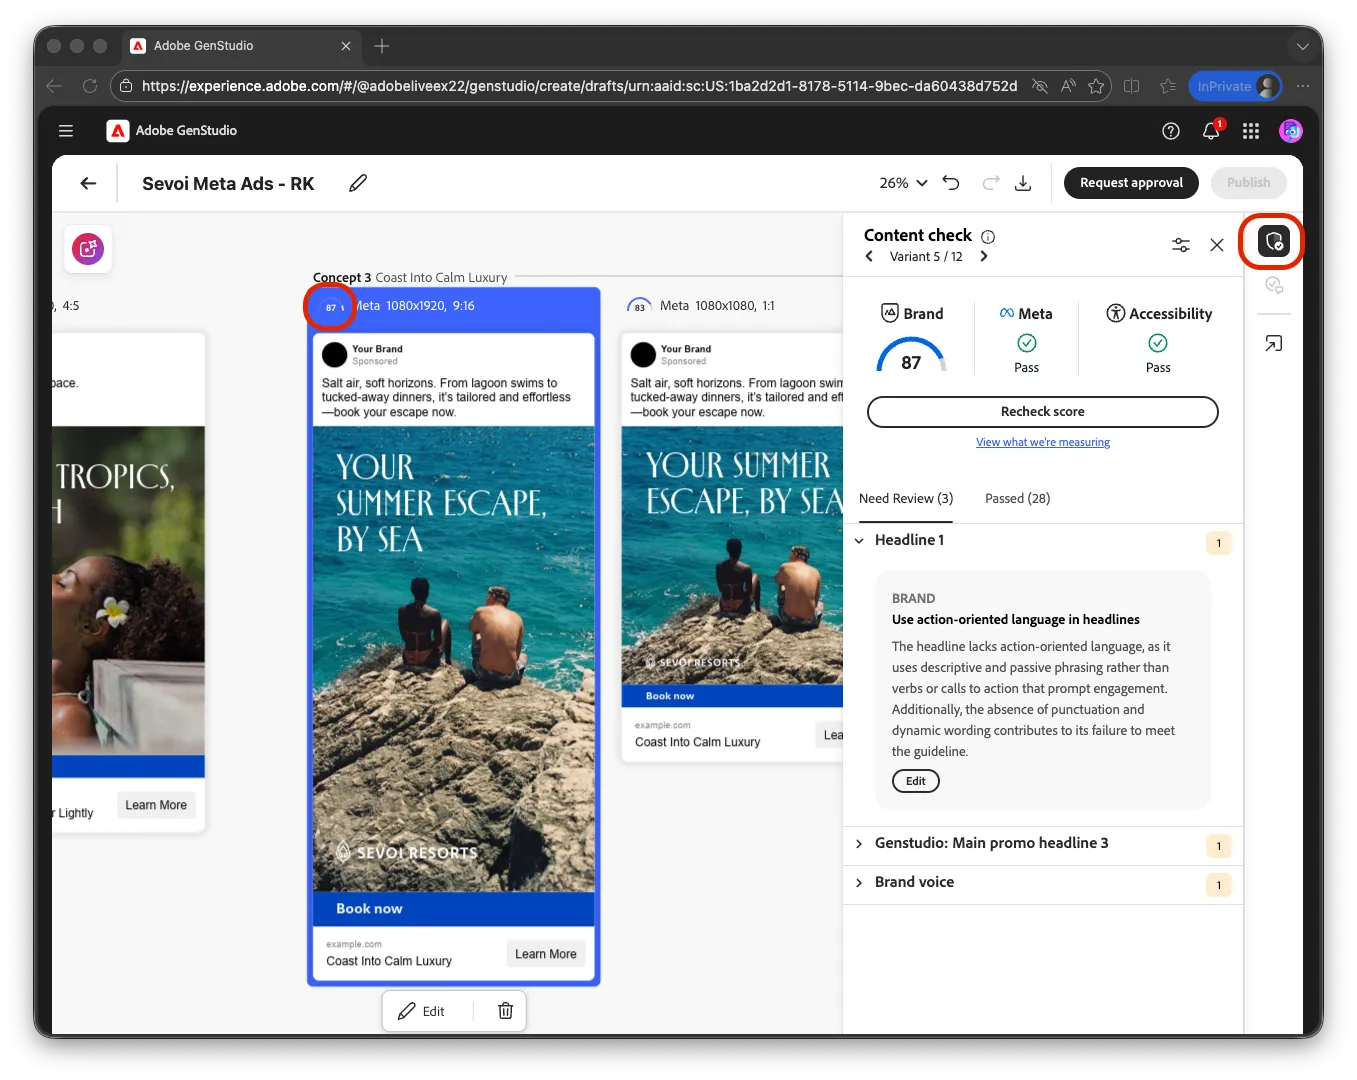Open View what we're measuring link

pyautogui.click(x=1043, y=443)
